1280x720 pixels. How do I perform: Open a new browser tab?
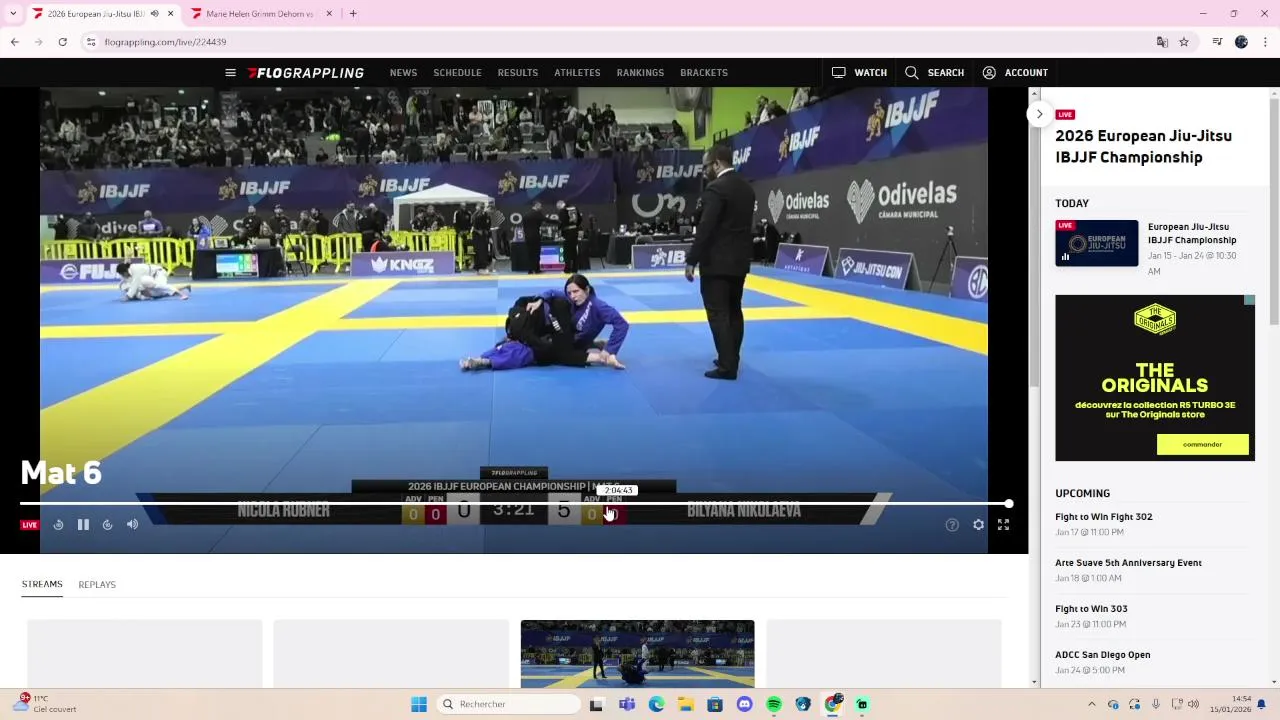[353, 14]
